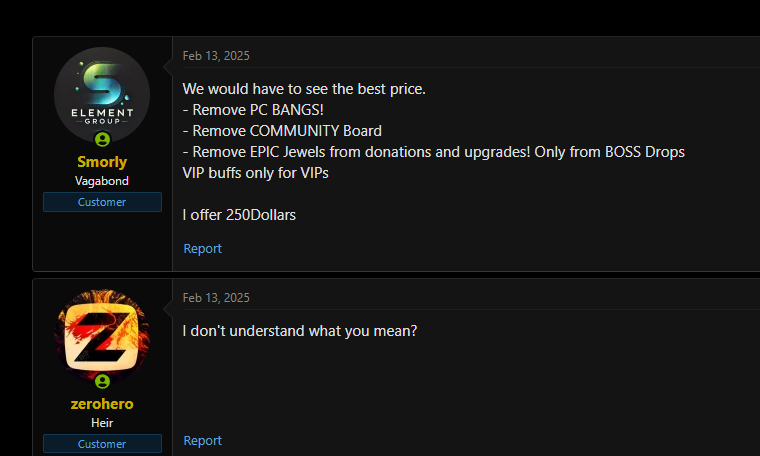Click the 'Remove COMMUNITY Board' line
The height and width of the screenshot is (456, 760).
[x=282, y=131]
